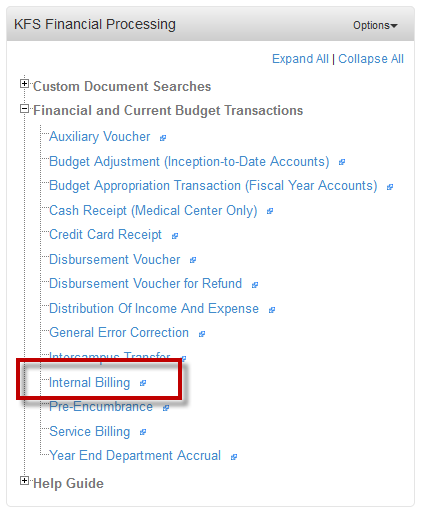Image resolution: width=426 pixels, height=513 pixels.
Task: Click the Collapse All link
Action: (x=371, y=59)
